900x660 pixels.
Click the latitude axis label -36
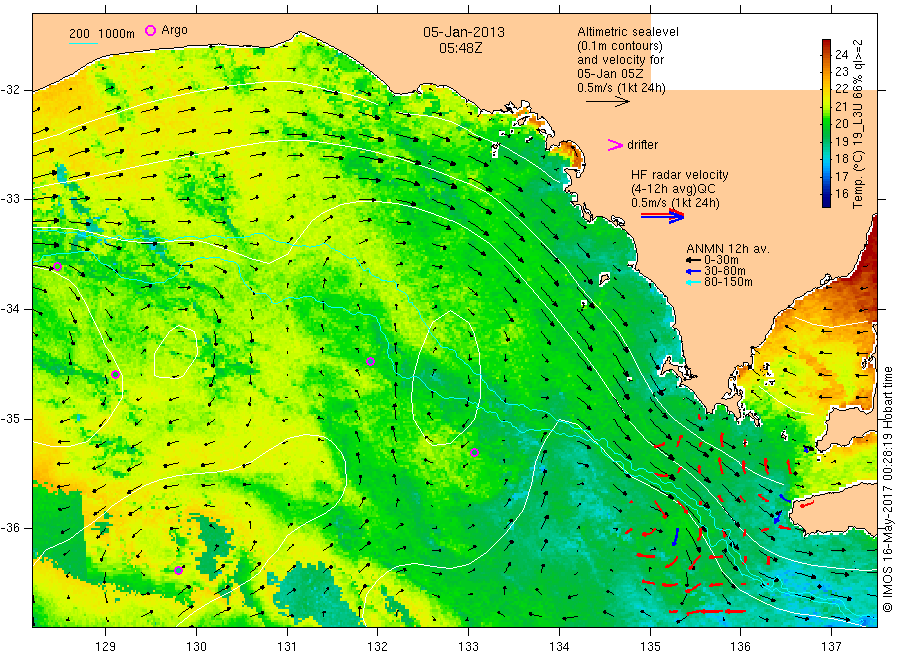[12, 528]
